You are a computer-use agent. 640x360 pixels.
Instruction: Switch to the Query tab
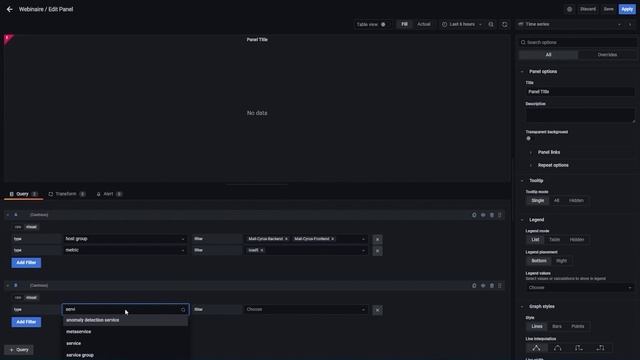[23, 194]
